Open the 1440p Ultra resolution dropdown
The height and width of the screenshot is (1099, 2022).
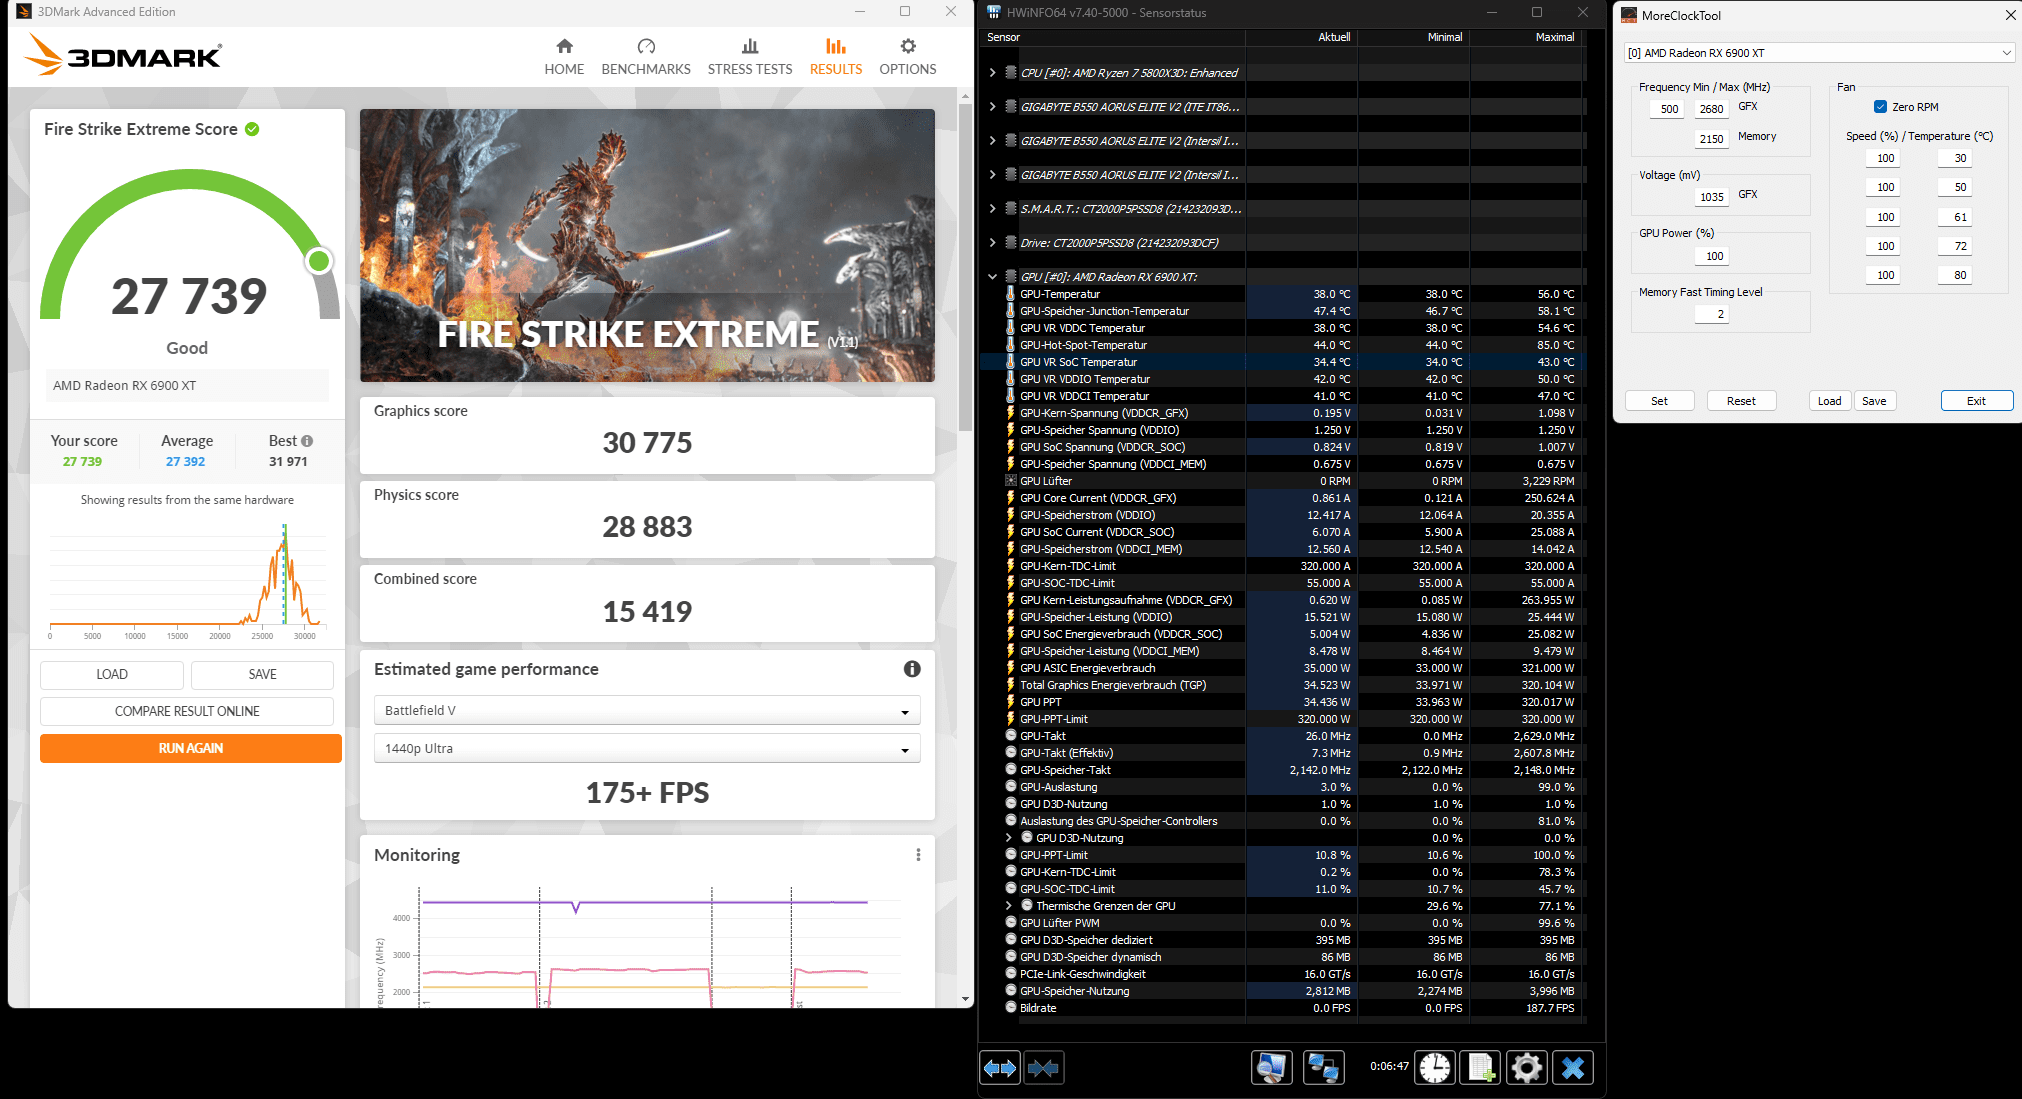(647, 748)
